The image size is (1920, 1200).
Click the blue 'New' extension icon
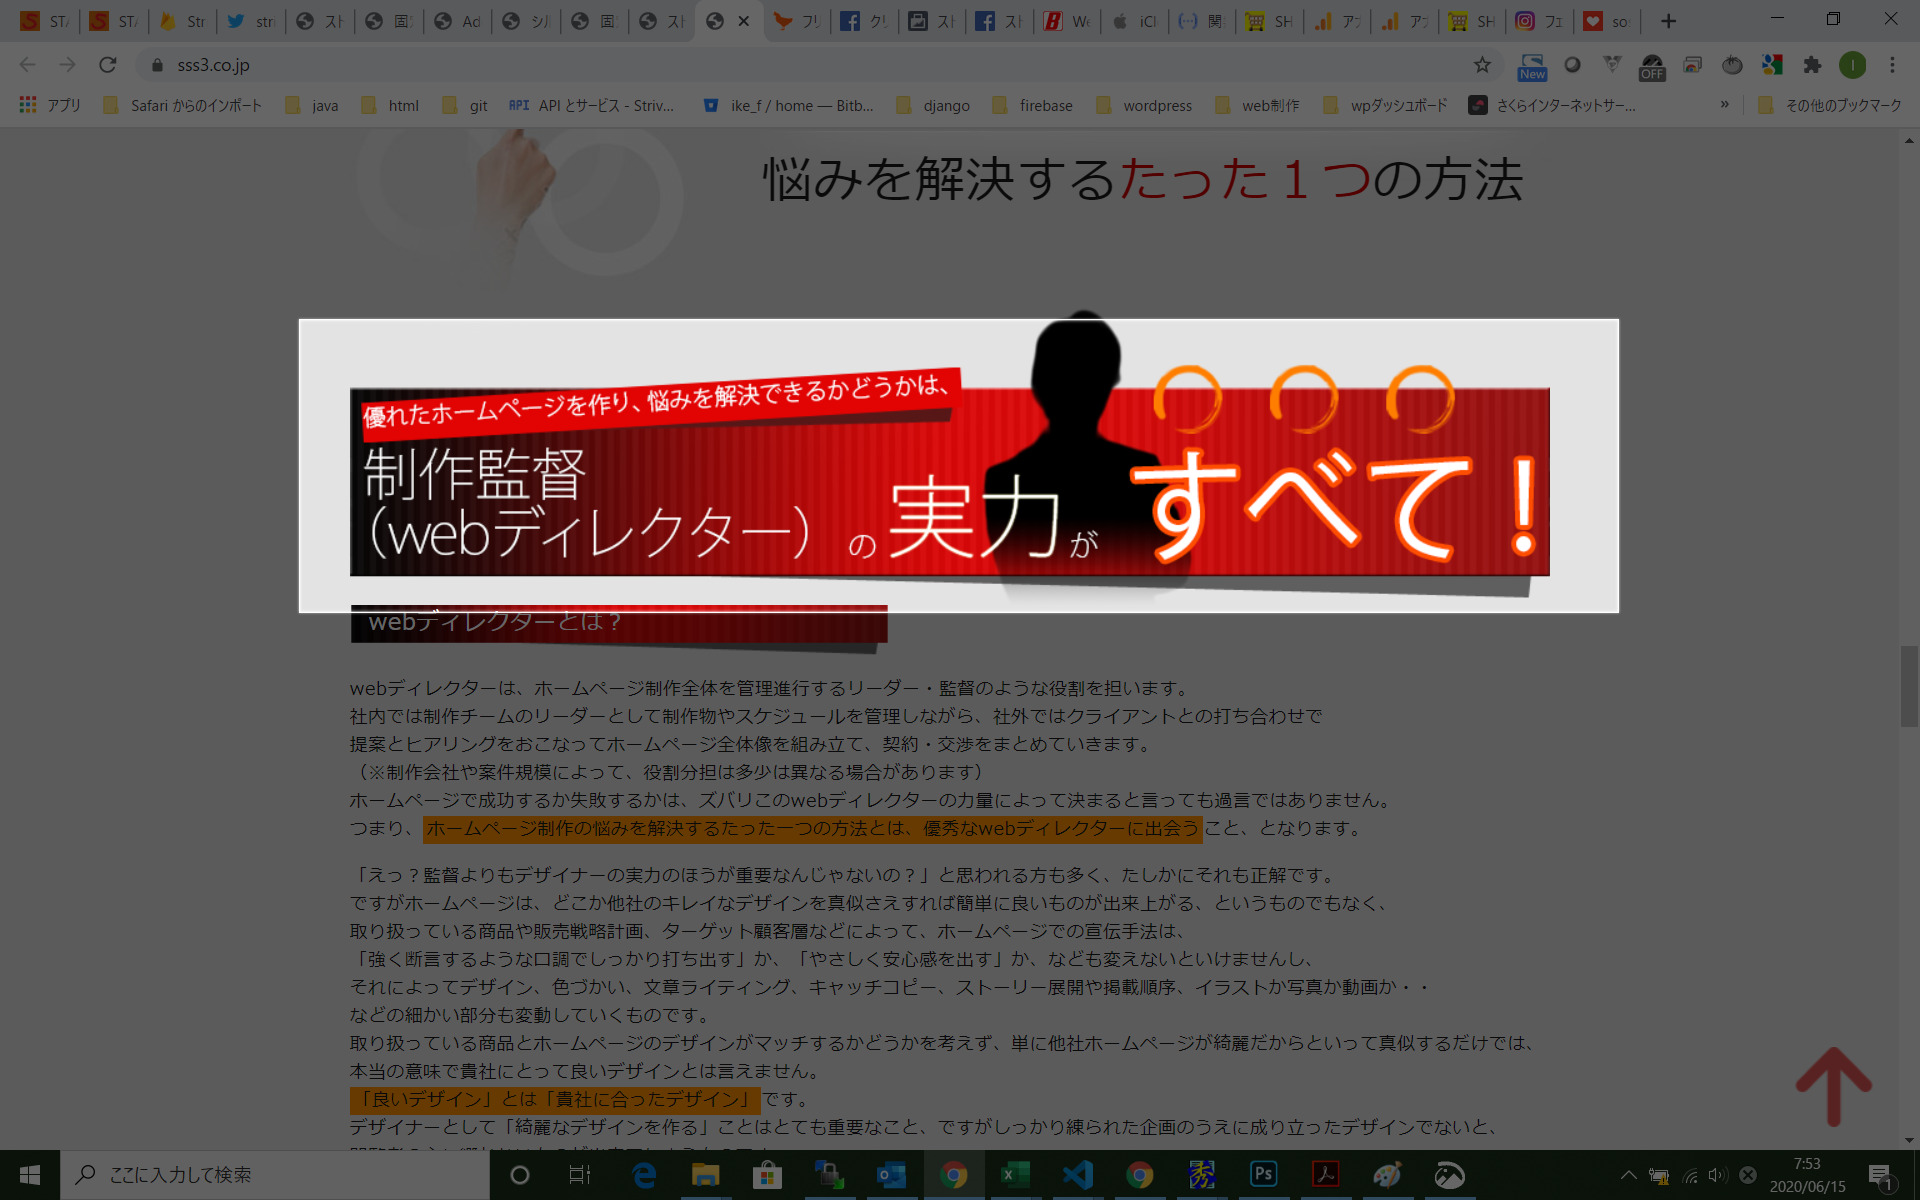1532,66
